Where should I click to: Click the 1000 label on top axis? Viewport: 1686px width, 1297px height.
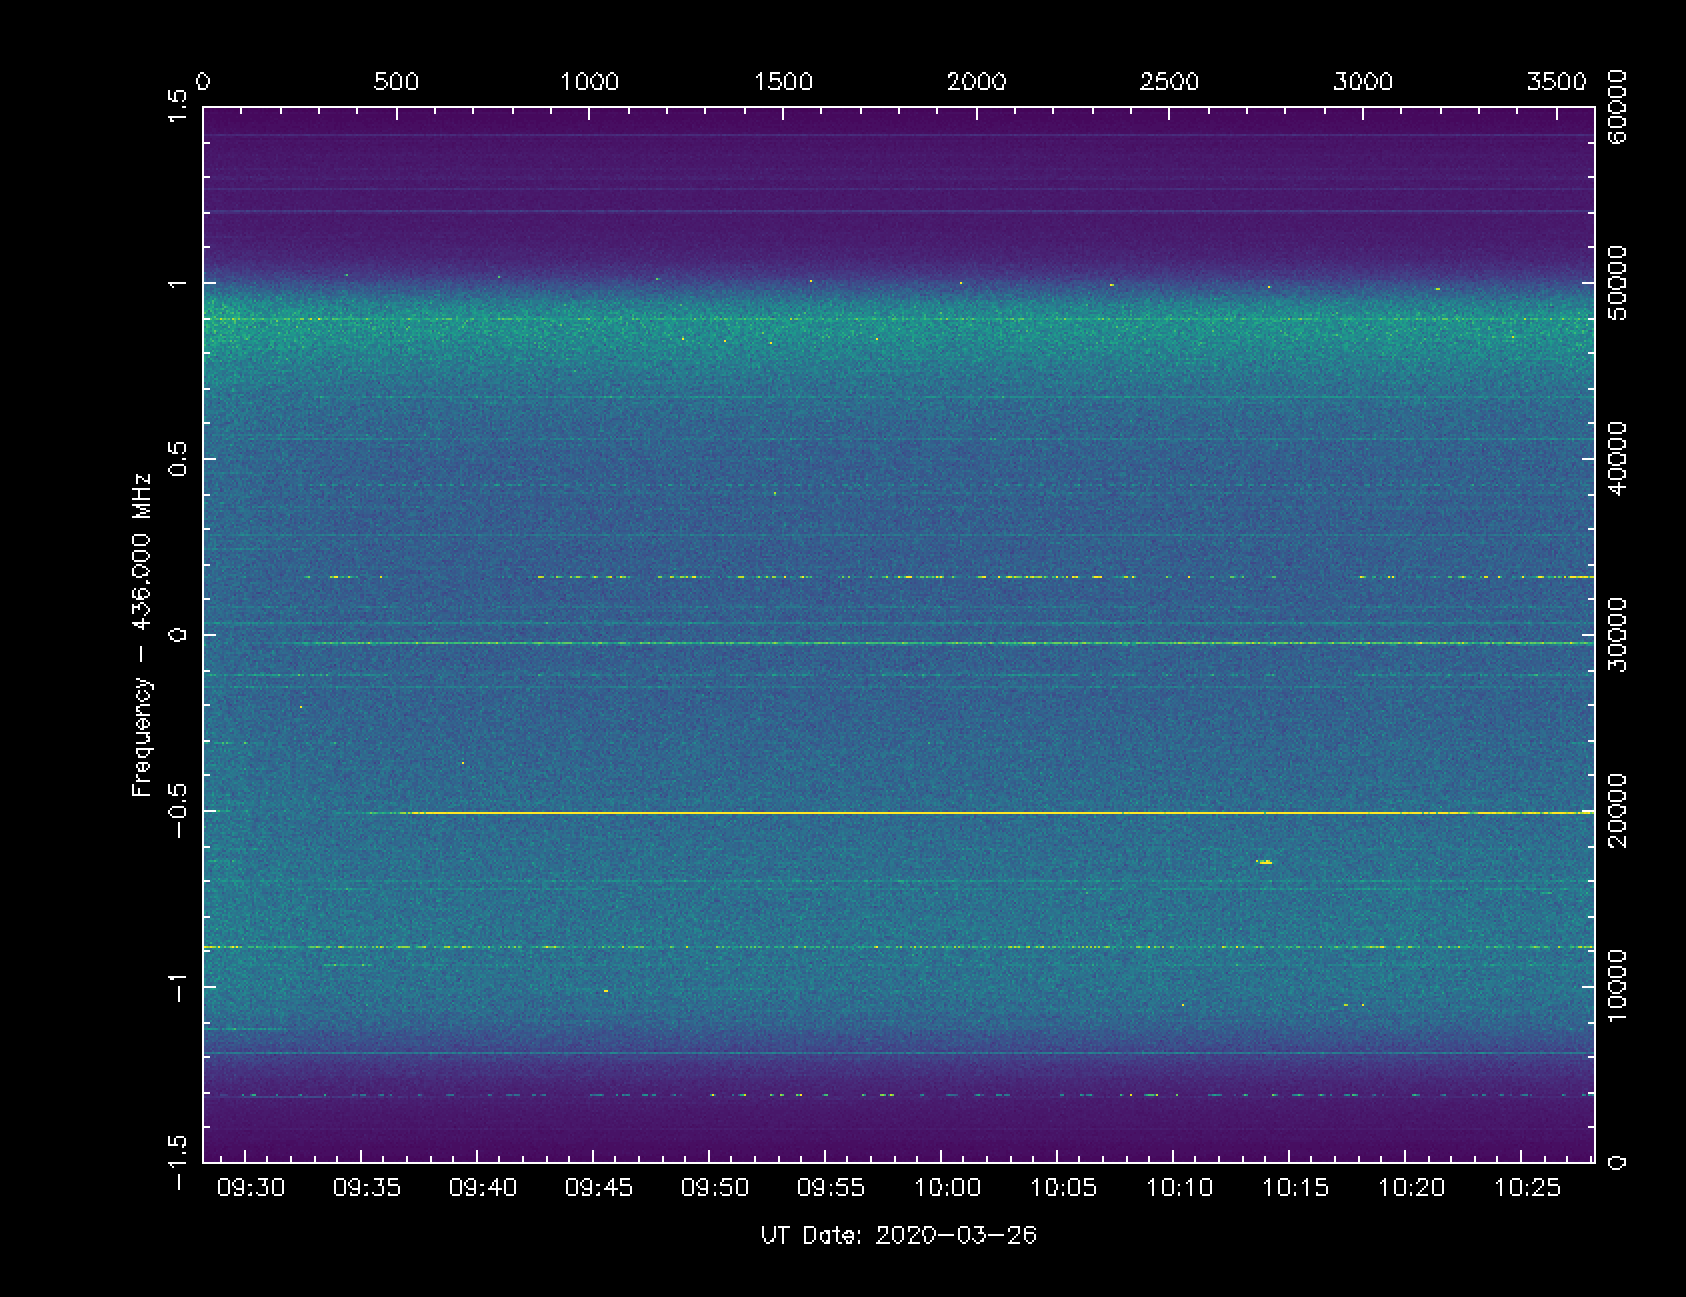(589, 82)
